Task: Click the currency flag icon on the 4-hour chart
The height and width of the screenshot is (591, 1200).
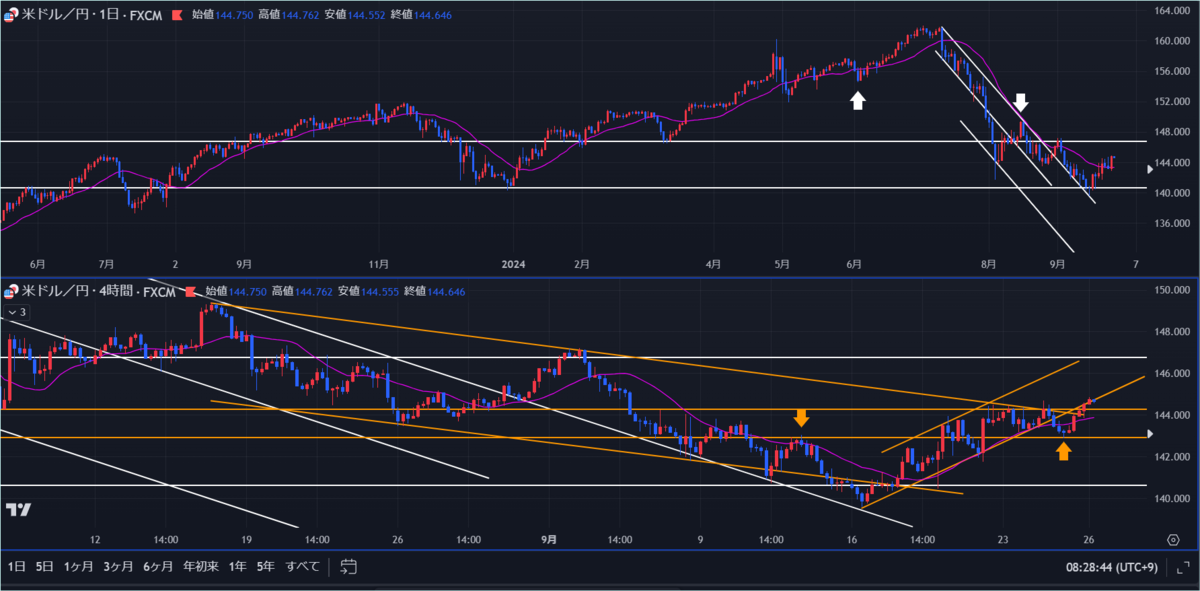Action: (9, 292)
